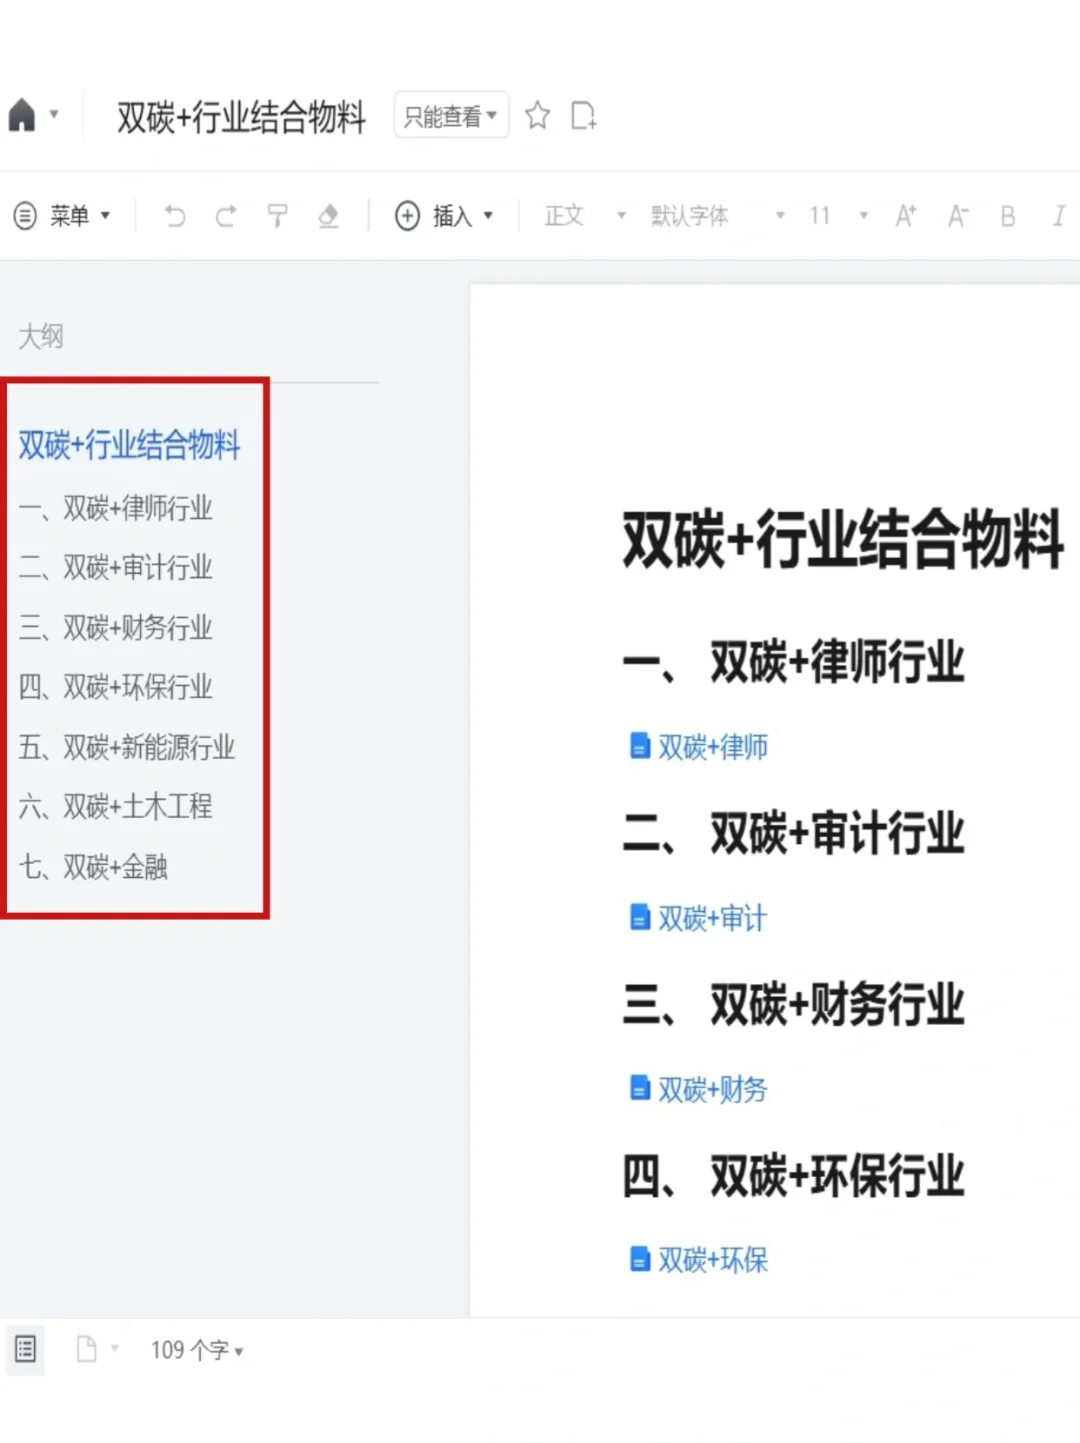The height and width of the screenshot is (1443, 1080).
Task: Star this document as favorite
Action: [537, 116]
